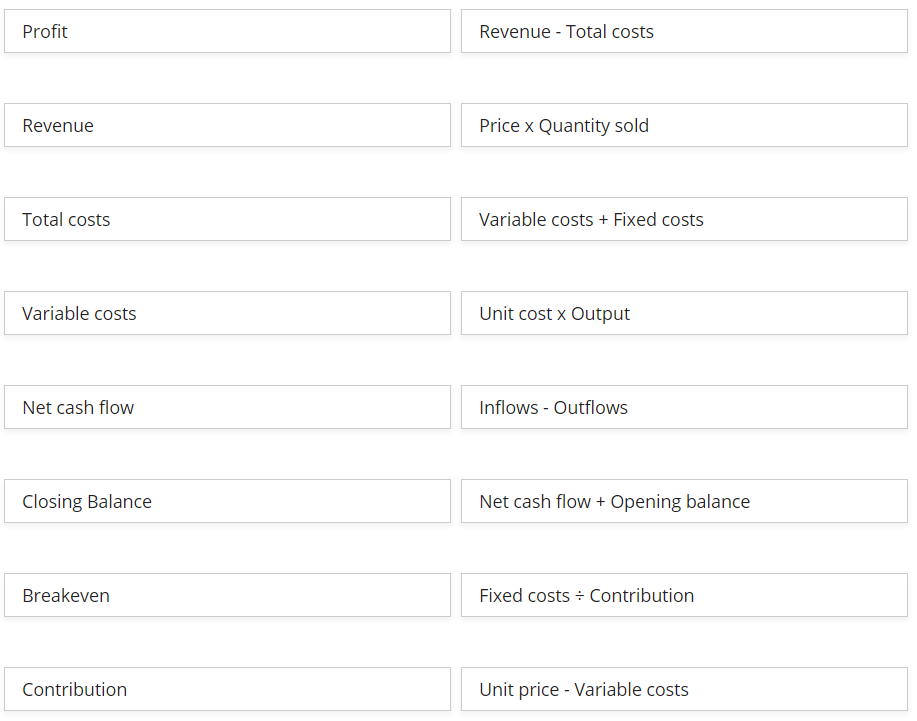Viewport: 917px width, 721px height.
Task: Select the Price x Quantity sold formula
Action: [x=684, y=126]
